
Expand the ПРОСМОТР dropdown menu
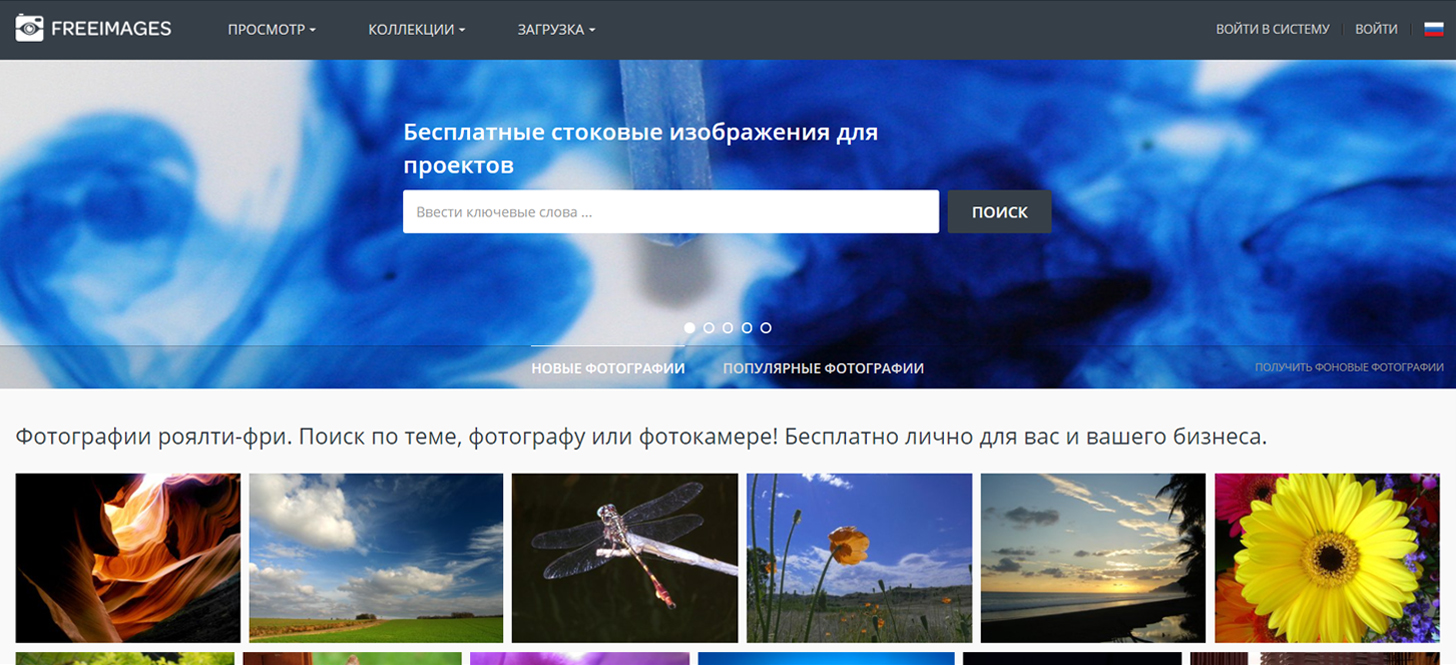click(271, 30)
